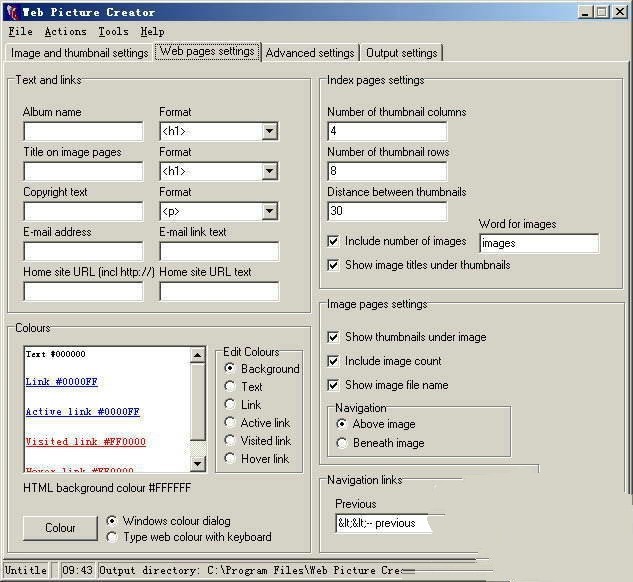Image resolution: width=633 pixels, height=582 pixels.
Task: Click the Home site URL text field
Action: point(219,291)
